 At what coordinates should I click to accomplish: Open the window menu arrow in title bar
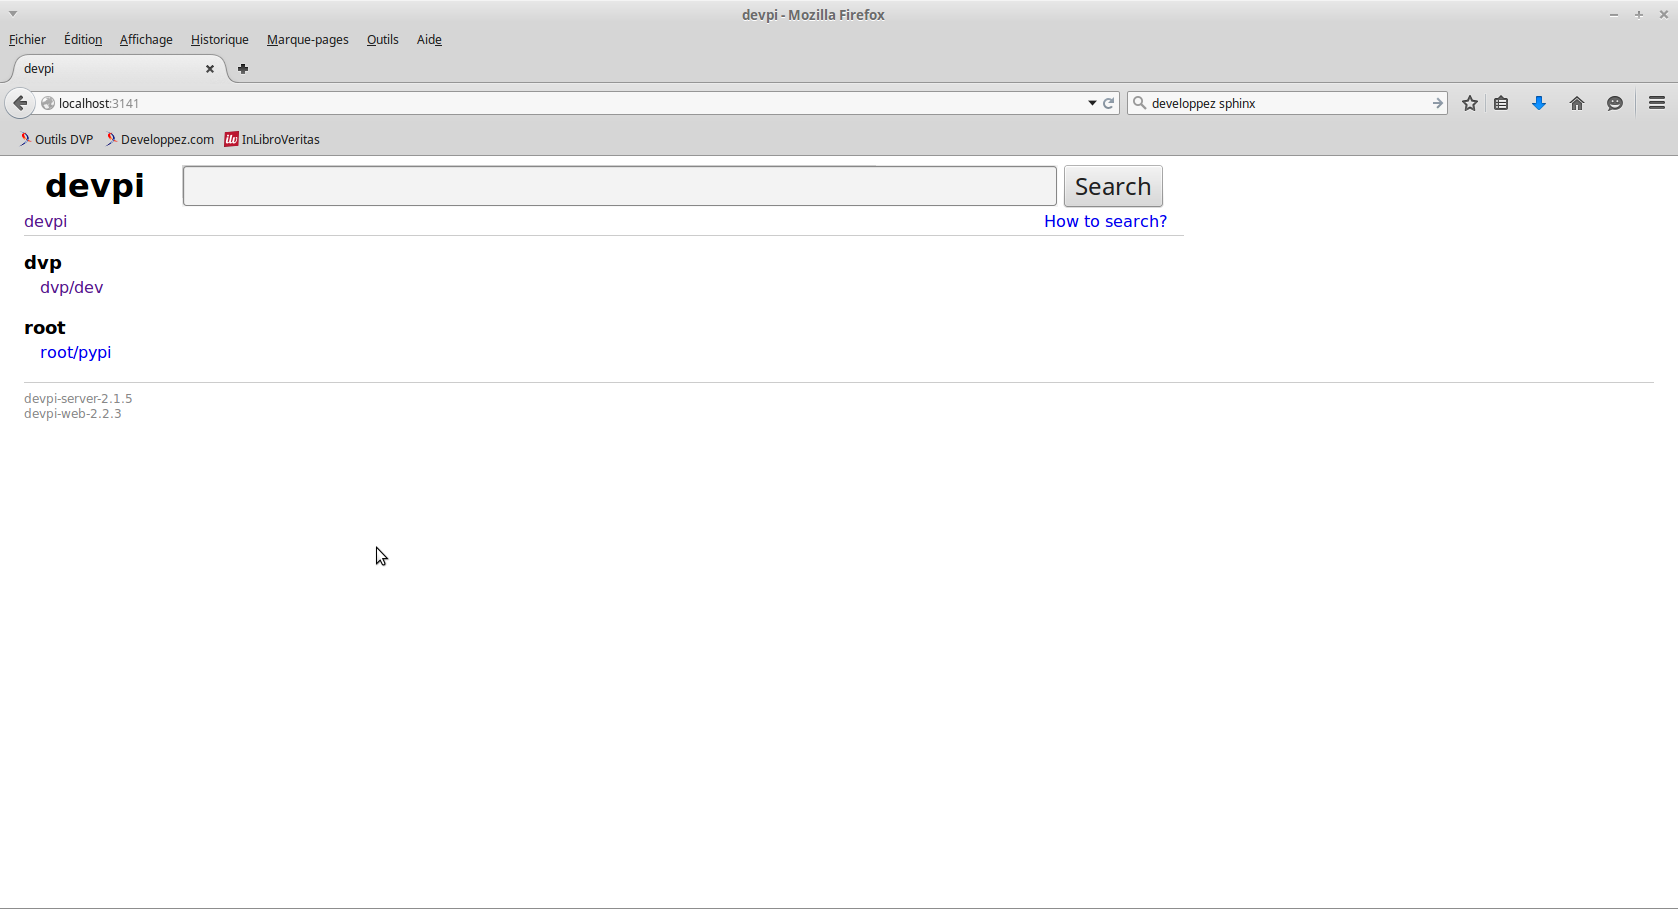[x=13, y=14]
